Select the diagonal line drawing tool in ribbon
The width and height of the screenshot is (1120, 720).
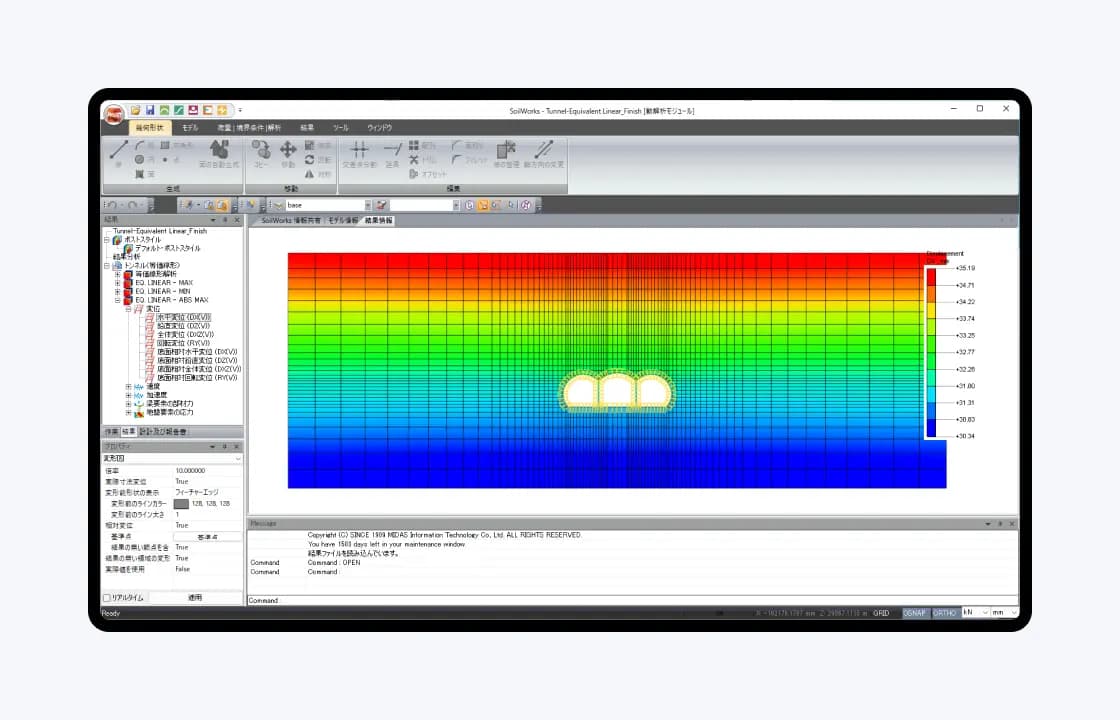pyautogui.click(x=119, y=149)
